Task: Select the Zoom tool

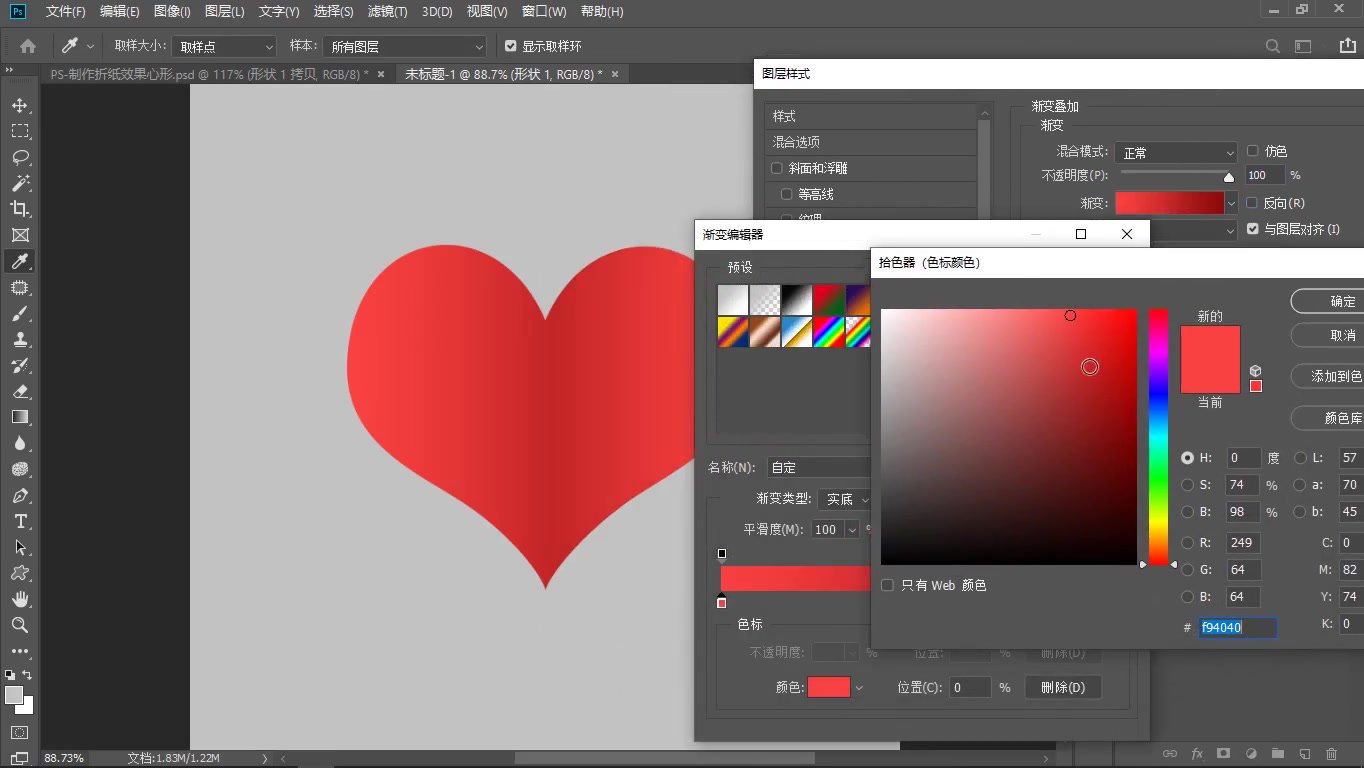Action: [20, 625]
